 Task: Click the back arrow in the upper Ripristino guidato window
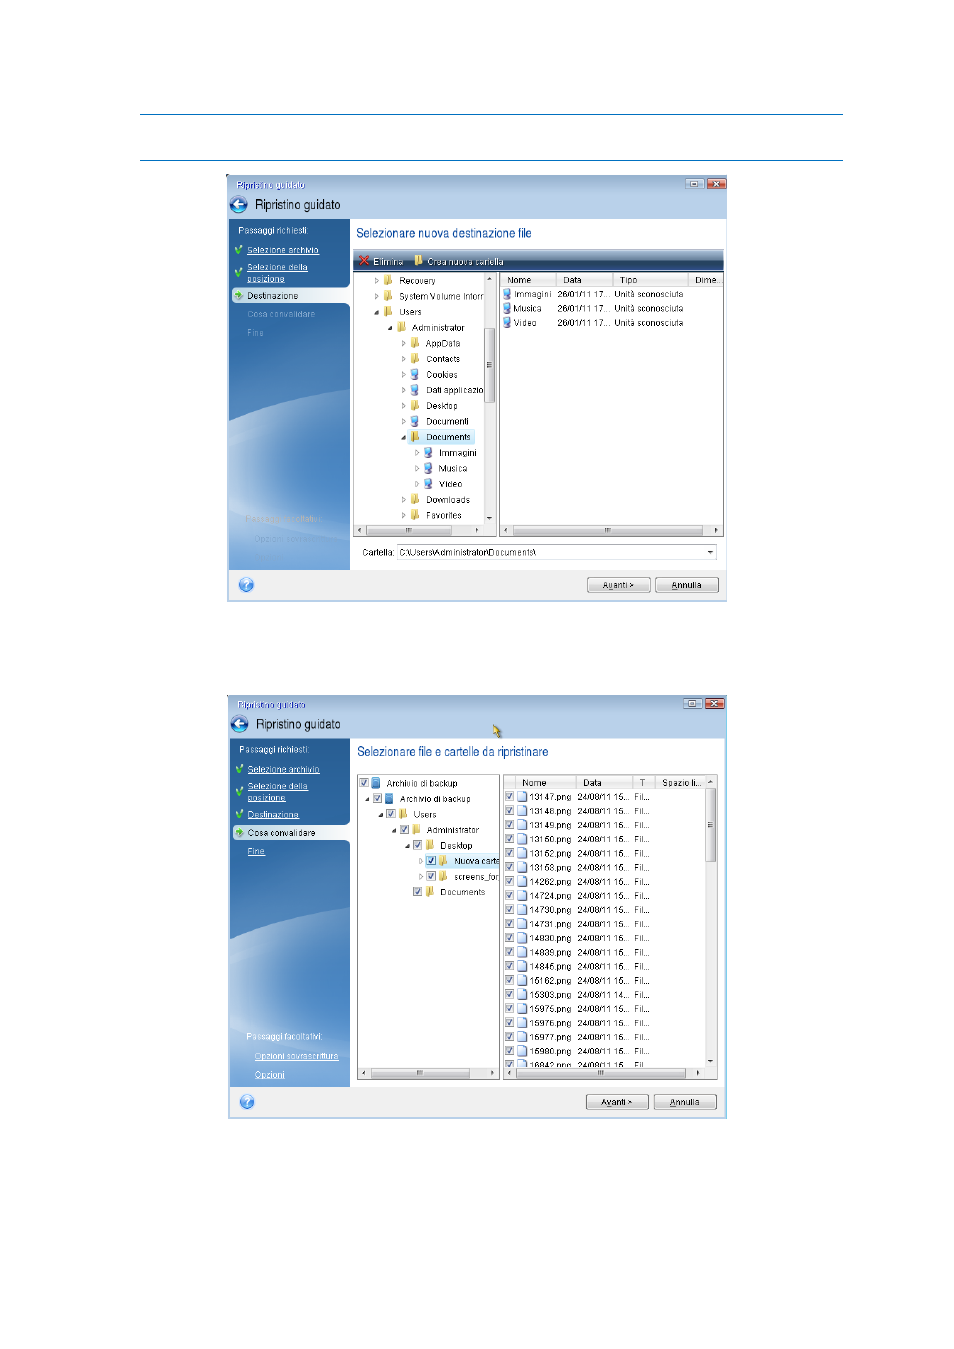pyautogui.click(x=239, y=205)
